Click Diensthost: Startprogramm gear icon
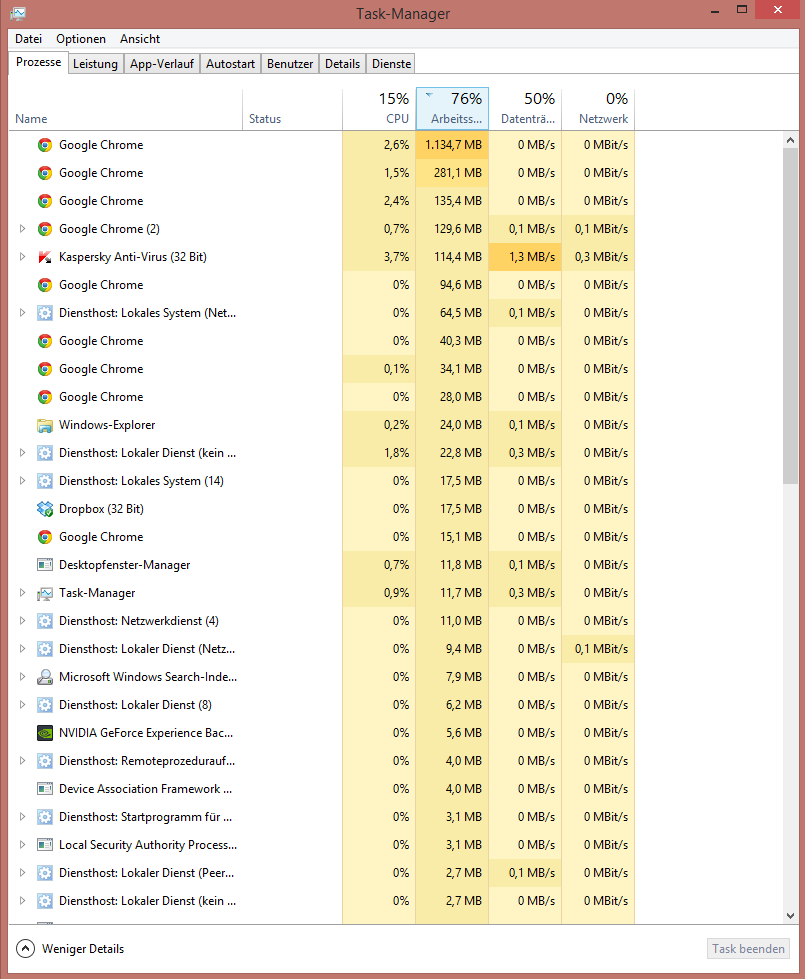Image resolution: width=805 pixels, height=979 pixels. tap(44, 817)
